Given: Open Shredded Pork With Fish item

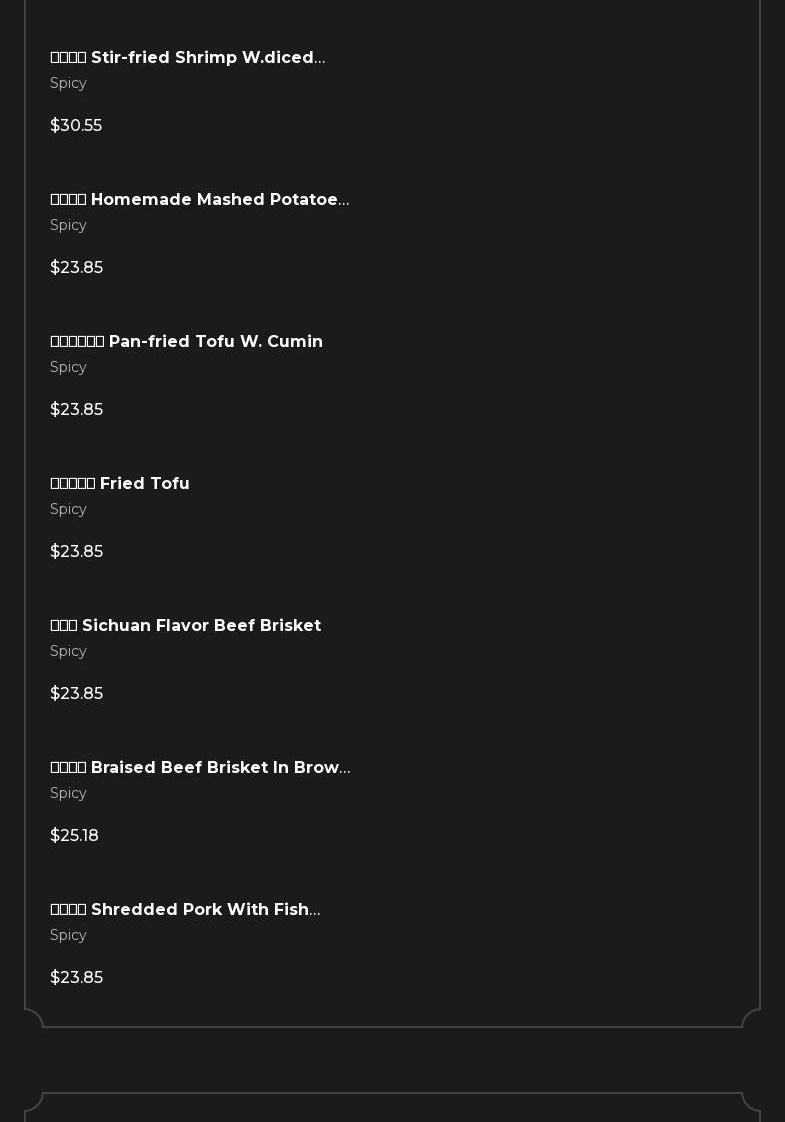Looking at the screenshot, I should [x=186, y=910].
